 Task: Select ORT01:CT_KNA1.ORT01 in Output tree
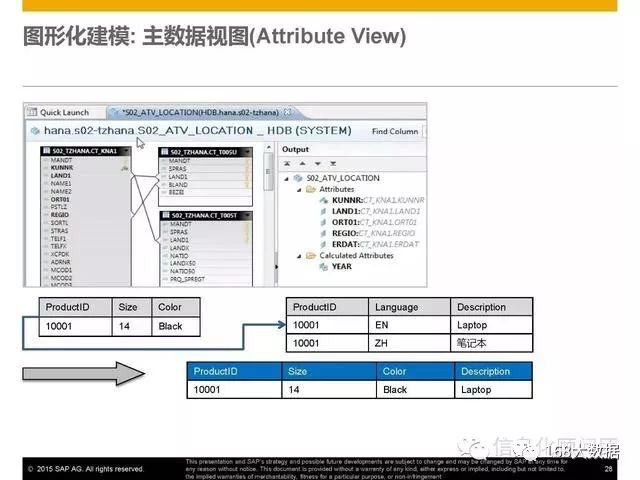click(374, 222)
